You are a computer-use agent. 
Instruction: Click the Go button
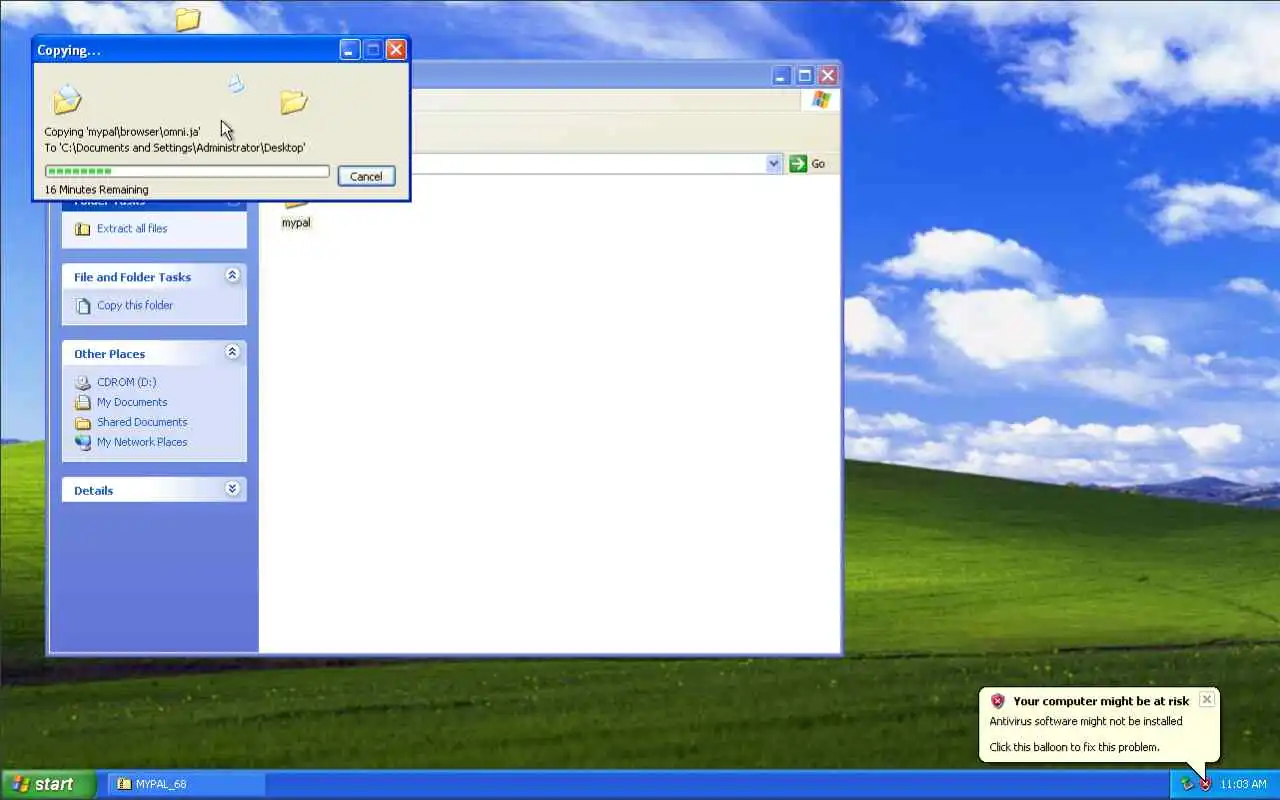pos(808,164)
